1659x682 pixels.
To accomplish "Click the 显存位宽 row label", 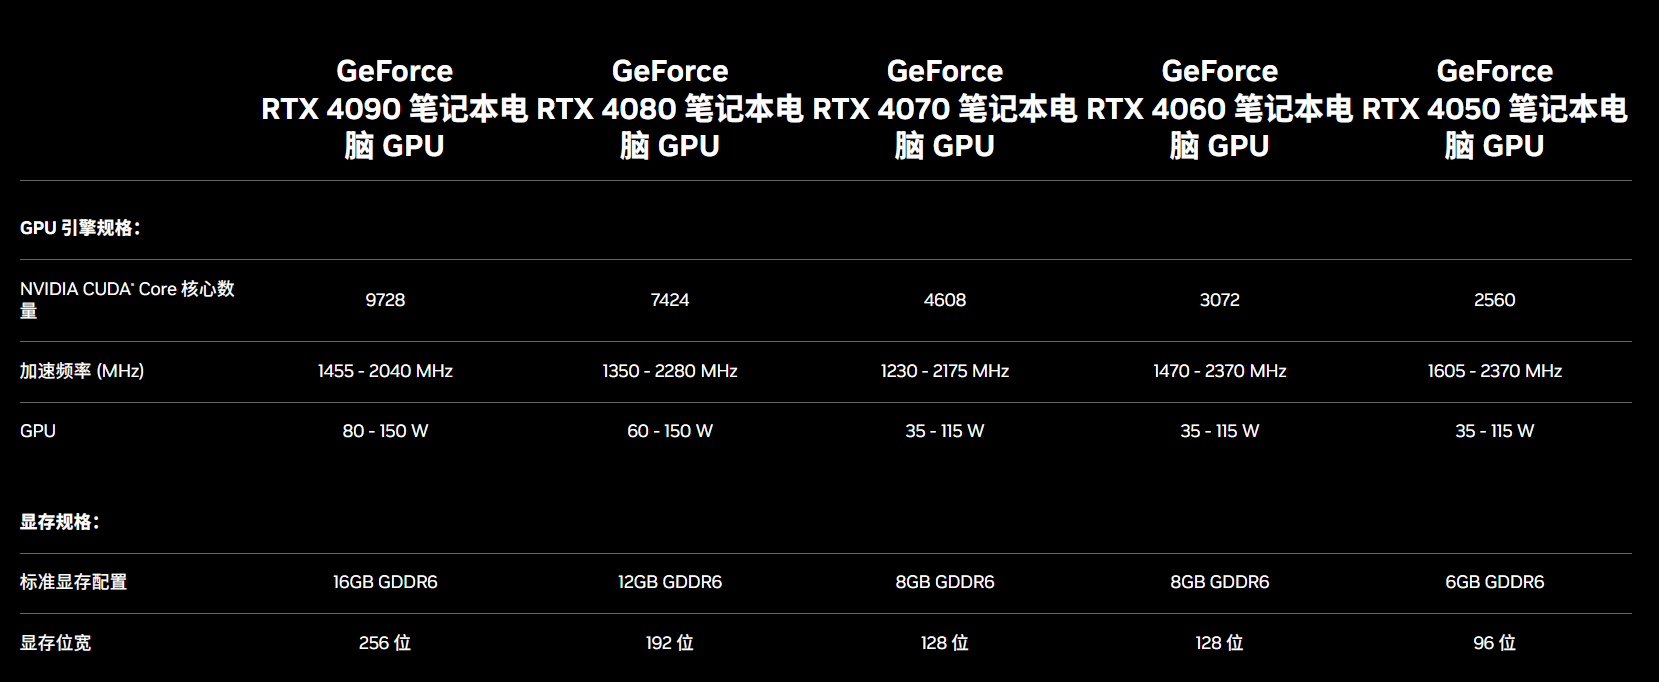I will point(56,643).
